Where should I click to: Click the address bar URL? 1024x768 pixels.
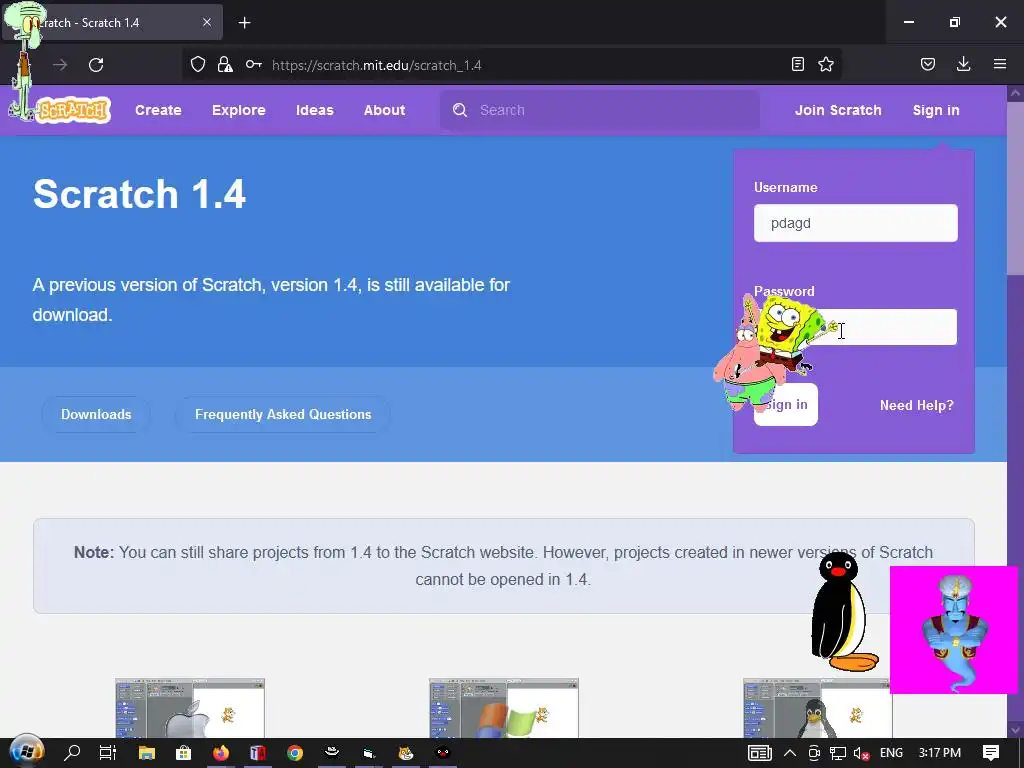377,65
